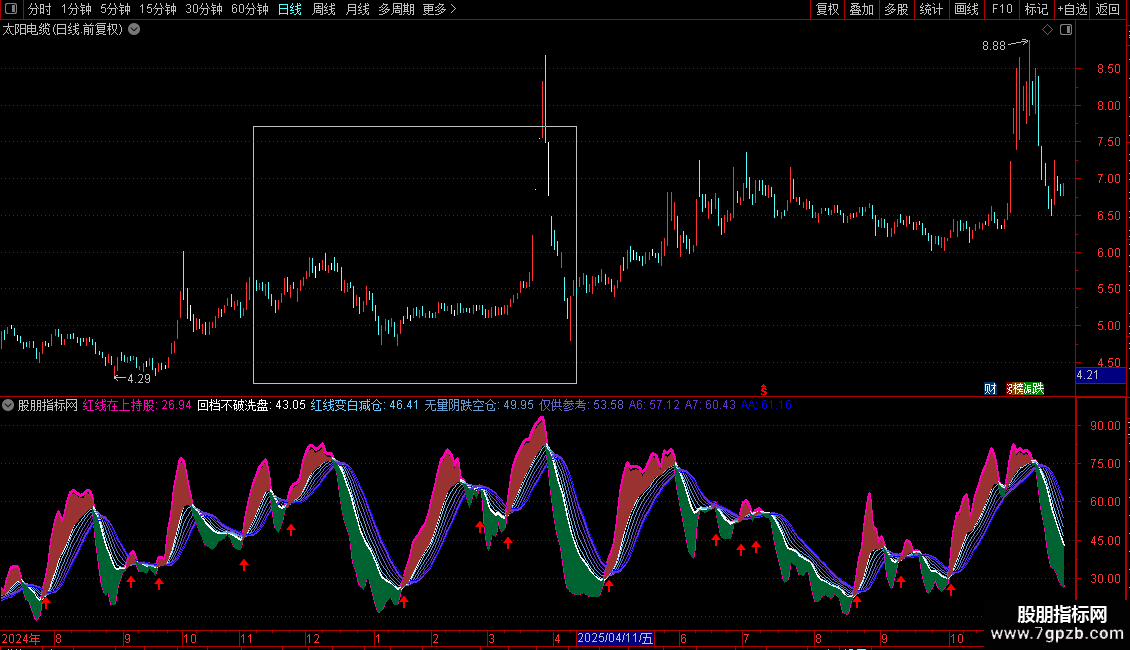Open the 多股 multi-stock view
Image resolution: width=1130 pixels, height=650 pixels.
click(896, 9)
